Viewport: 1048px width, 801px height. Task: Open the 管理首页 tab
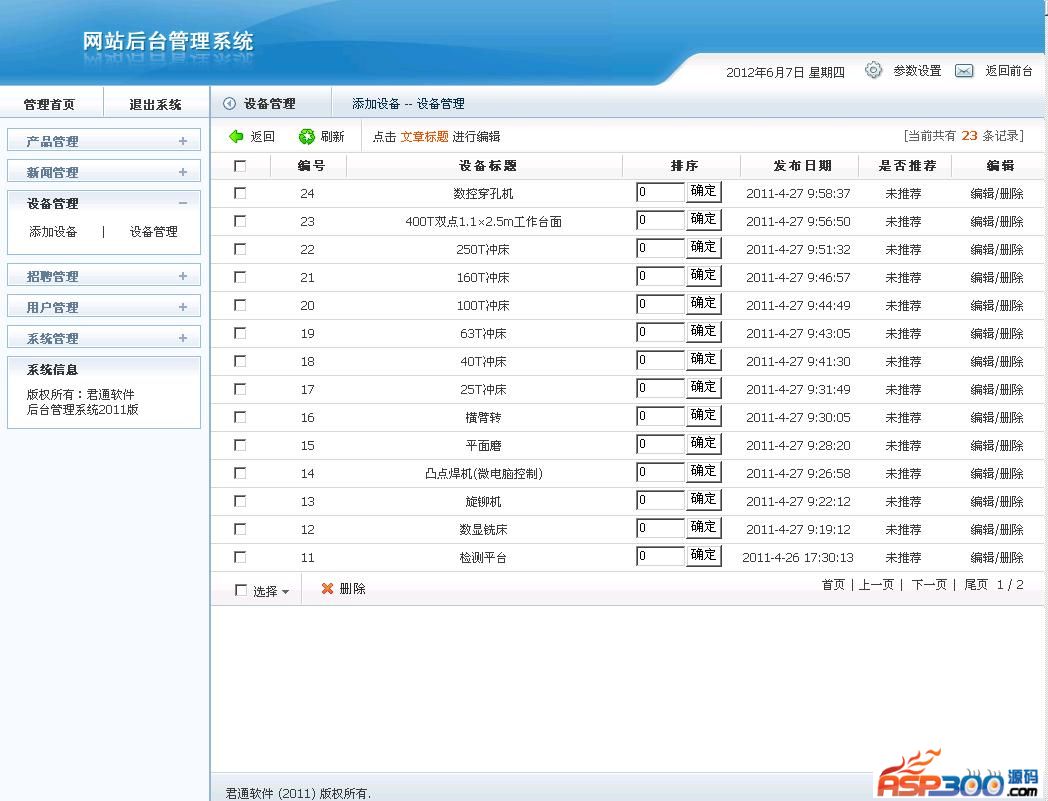tap(50, 104)
